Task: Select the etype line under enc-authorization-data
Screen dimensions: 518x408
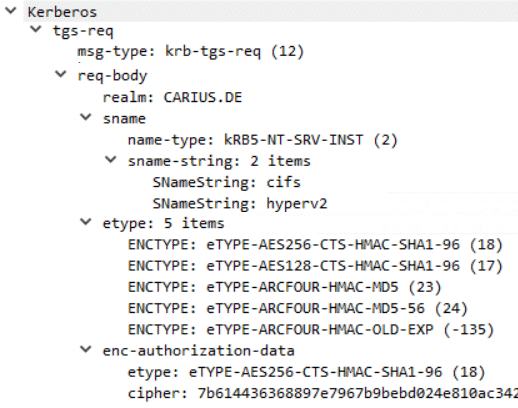Action: pos(306,372)
